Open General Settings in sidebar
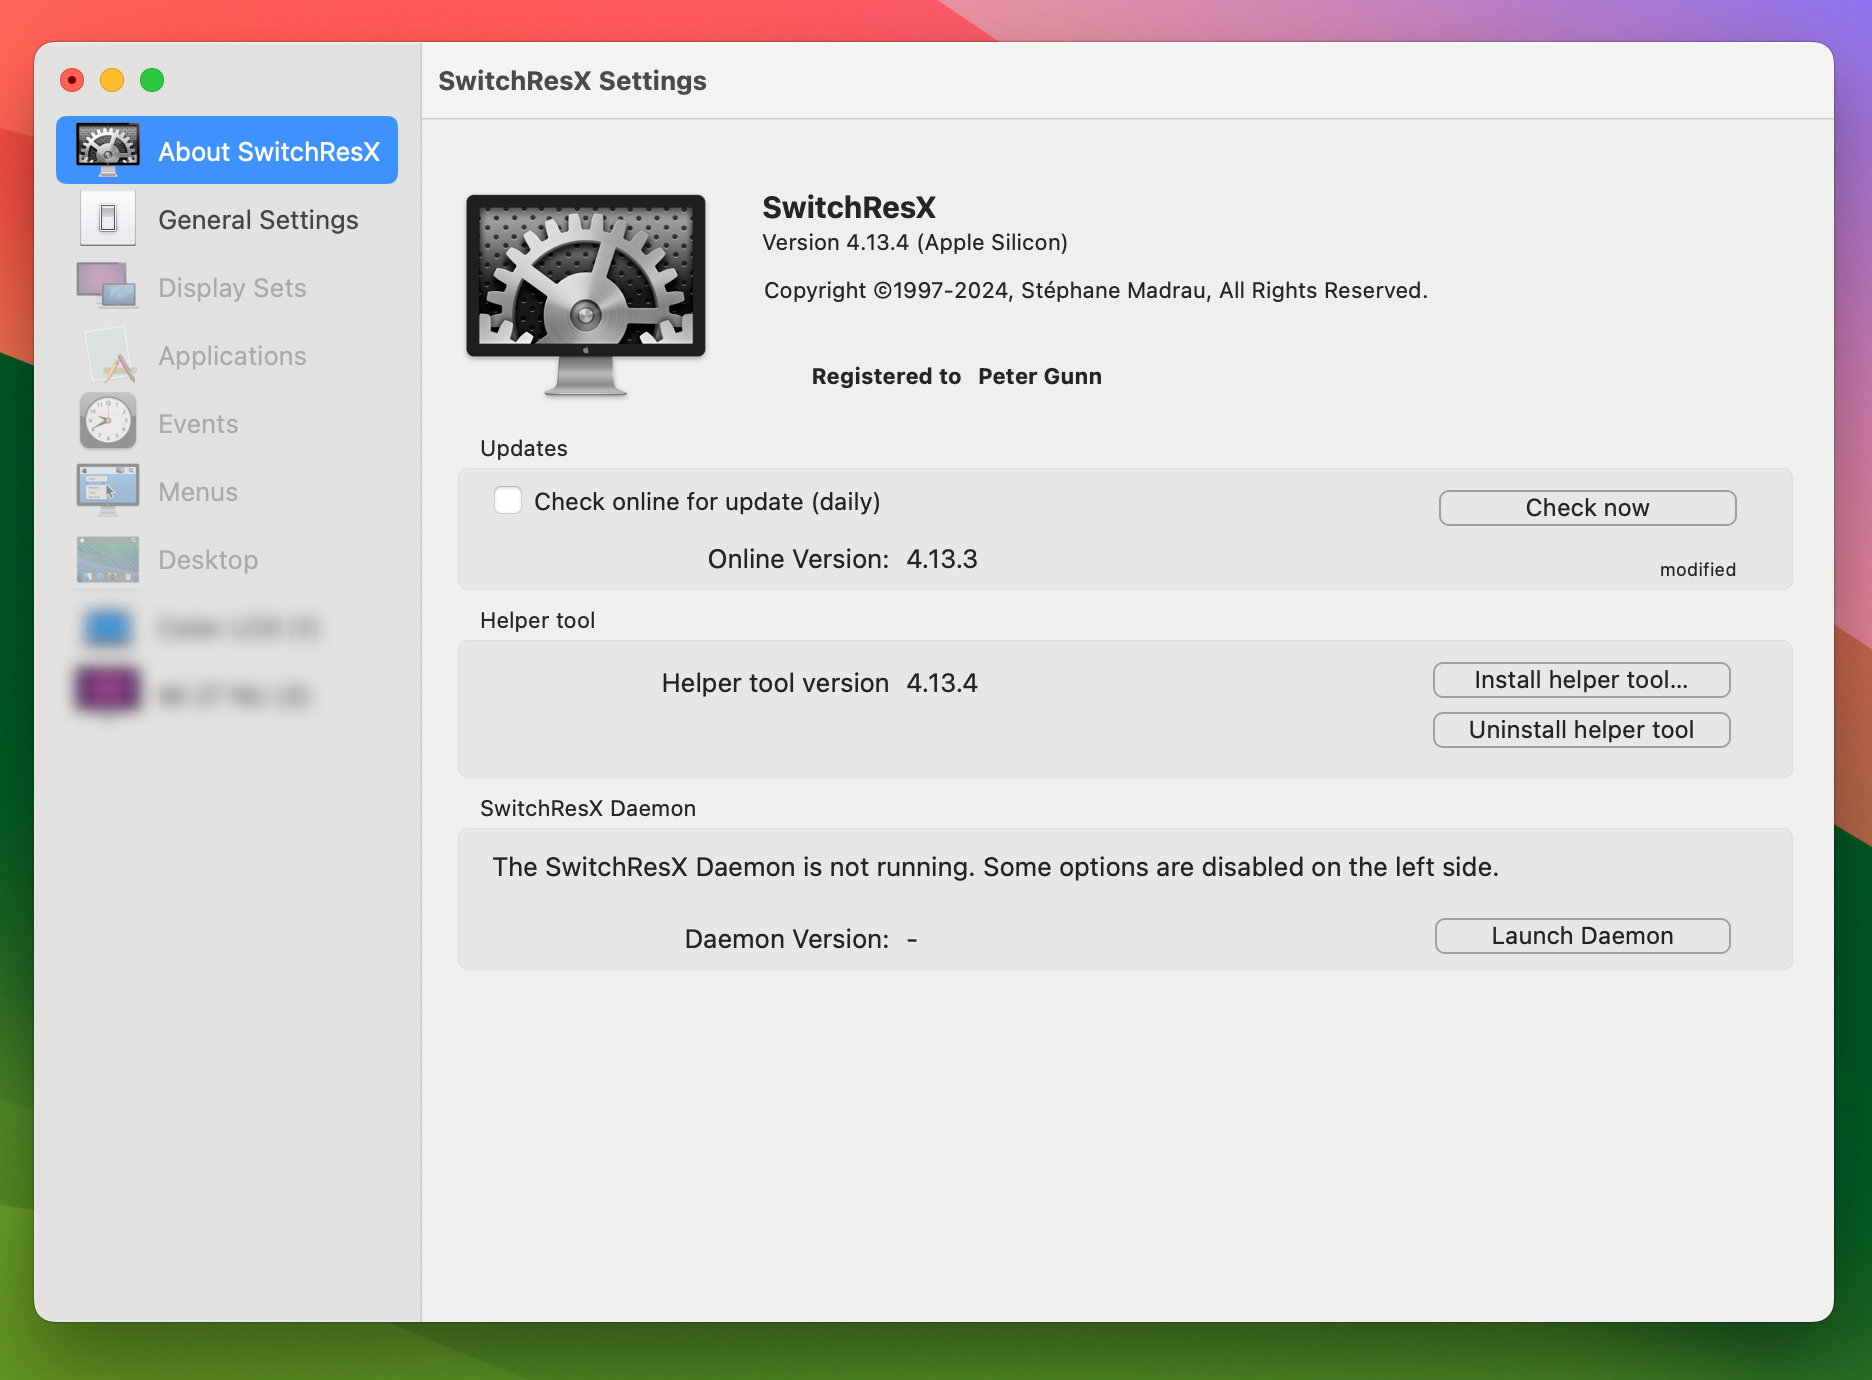Screen dimensions: 1872x1380 pos(227,219)
